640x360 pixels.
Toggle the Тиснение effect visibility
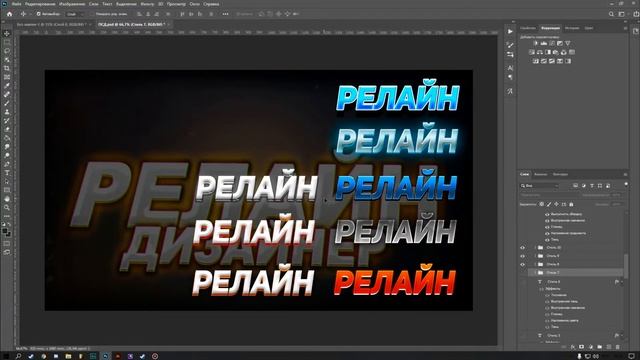(547, 295)
